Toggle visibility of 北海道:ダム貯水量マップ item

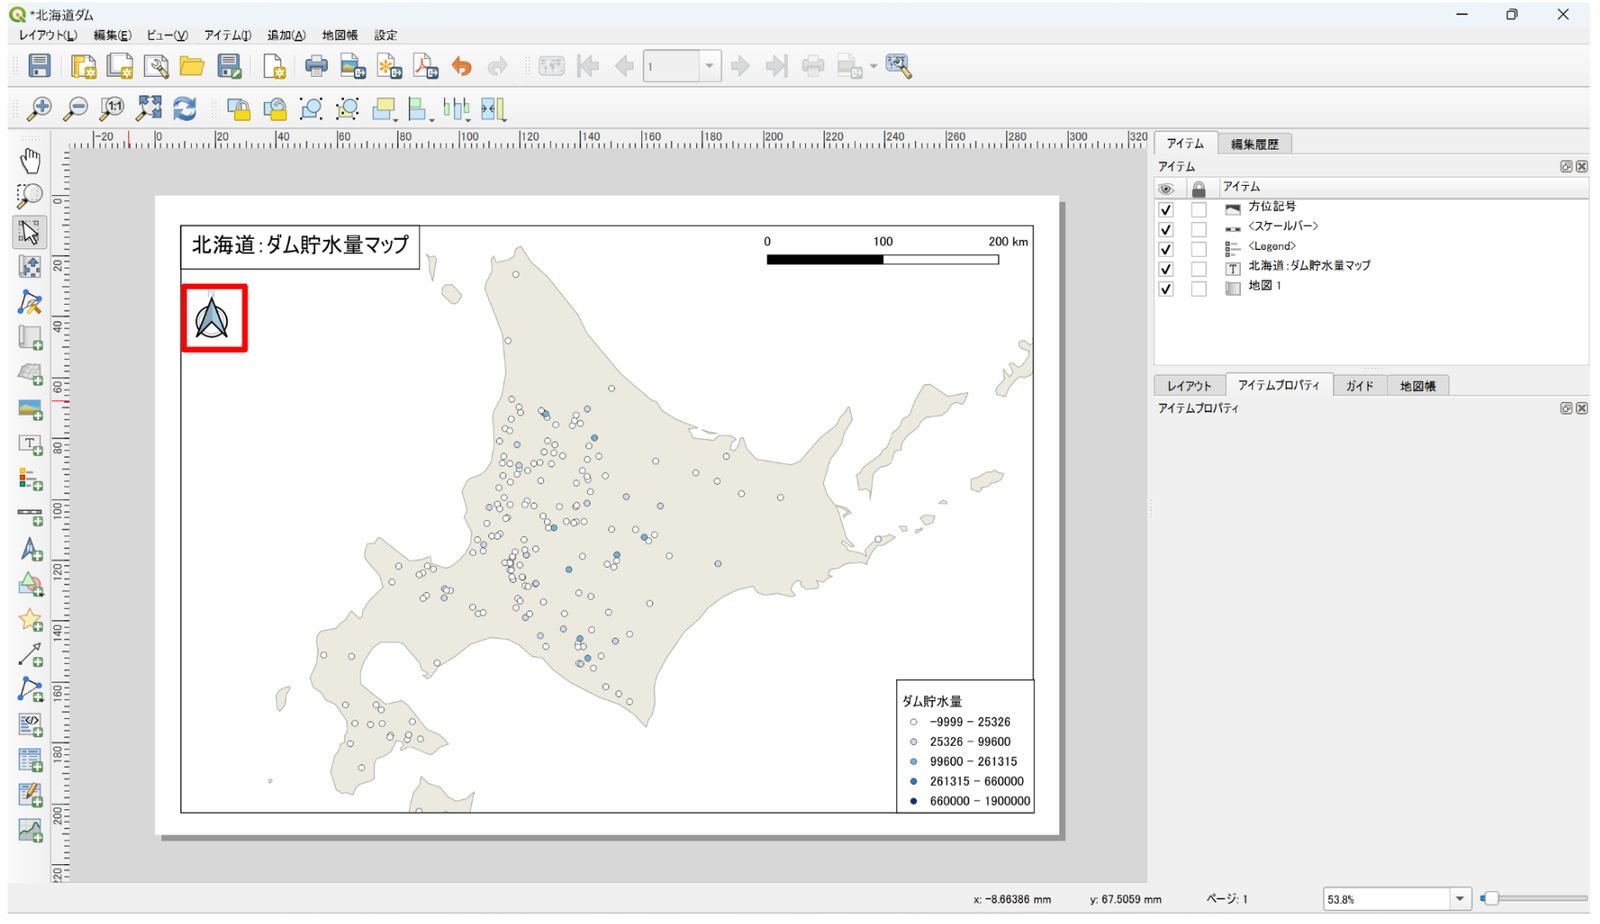1166,270
